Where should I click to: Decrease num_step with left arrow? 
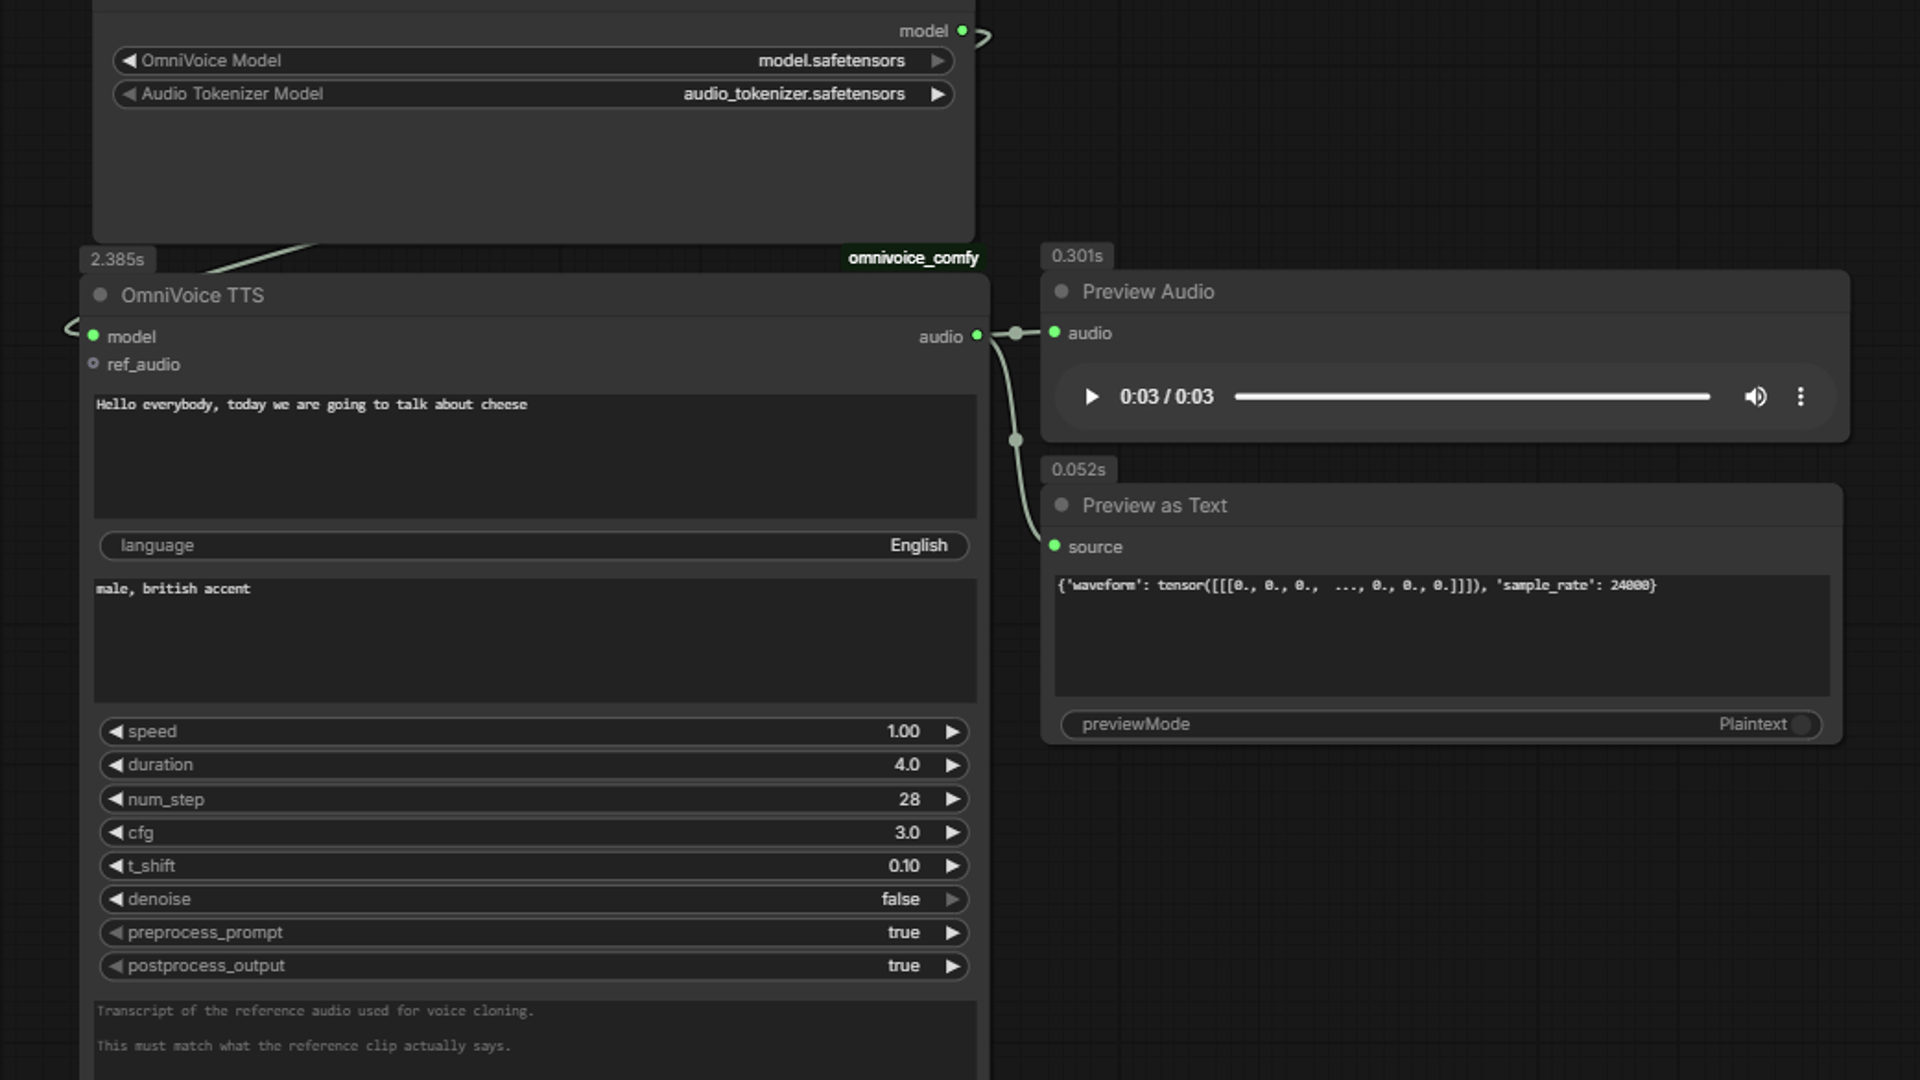point(116,799)
